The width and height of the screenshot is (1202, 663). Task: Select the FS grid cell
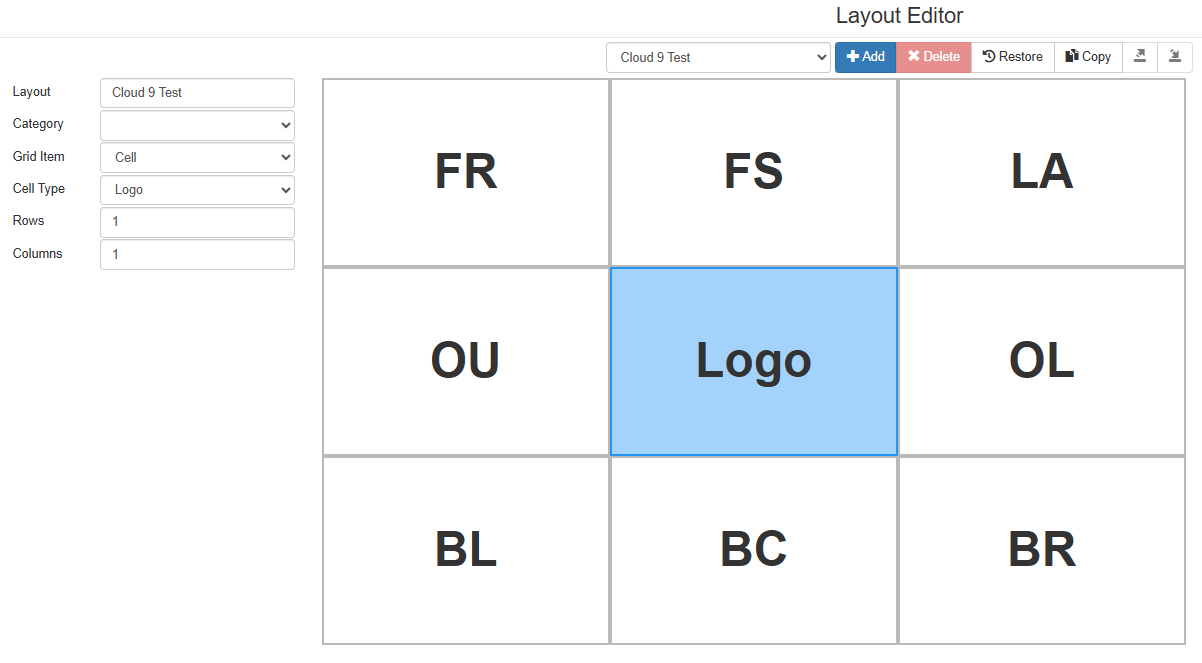754,172
